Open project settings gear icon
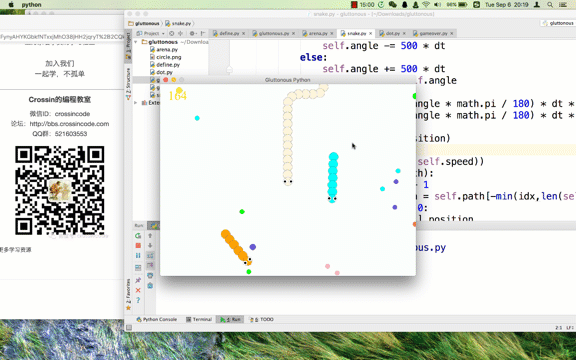The height and width of the screenshot is (360, 576). point(192,33)
